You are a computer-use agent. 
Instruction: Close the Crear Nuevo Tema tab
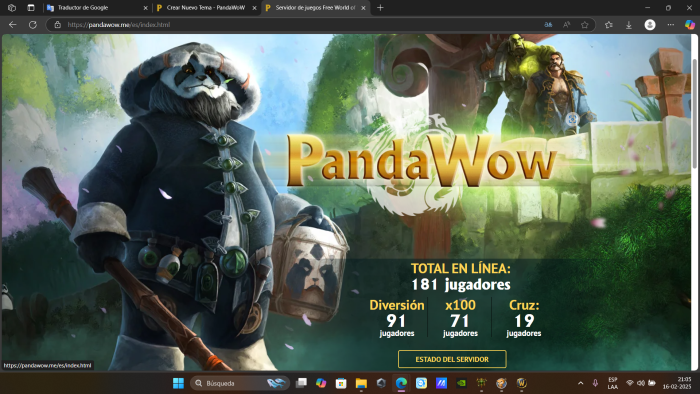click(x=254, y=8)
